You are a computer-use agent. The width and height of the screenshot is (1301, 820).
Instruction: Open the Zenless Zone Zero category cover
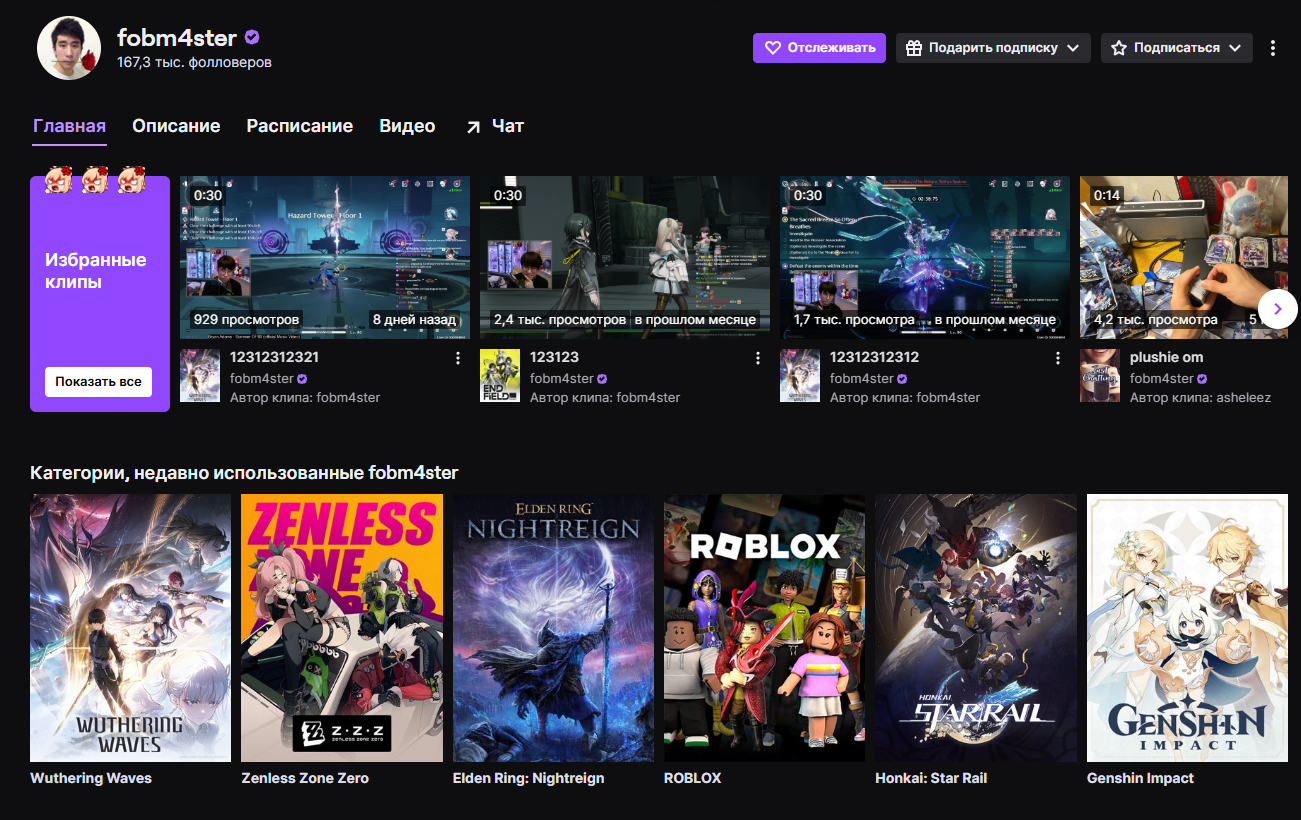tap(342, 628)
